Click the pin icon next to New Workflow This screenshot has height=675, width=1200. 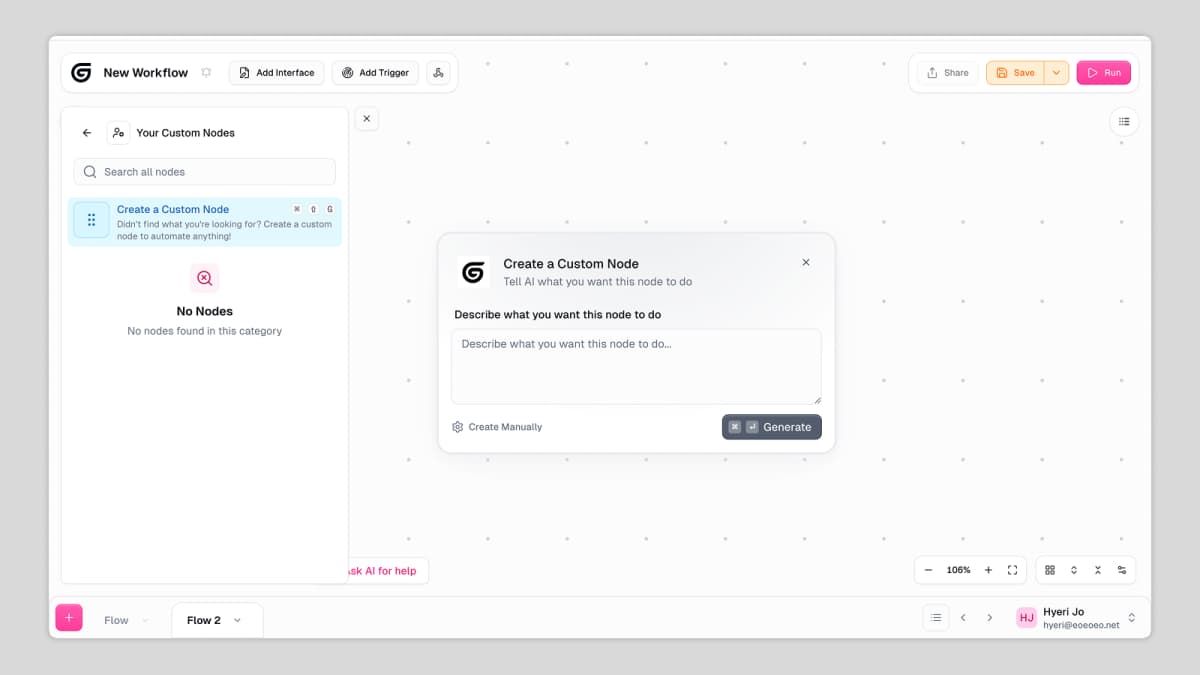click(206, 73)
